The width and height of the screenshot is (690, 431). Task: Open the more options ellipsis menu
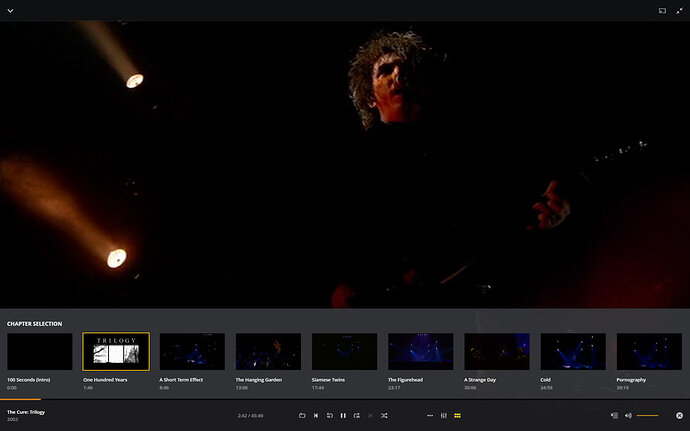[x=430, y=415]
